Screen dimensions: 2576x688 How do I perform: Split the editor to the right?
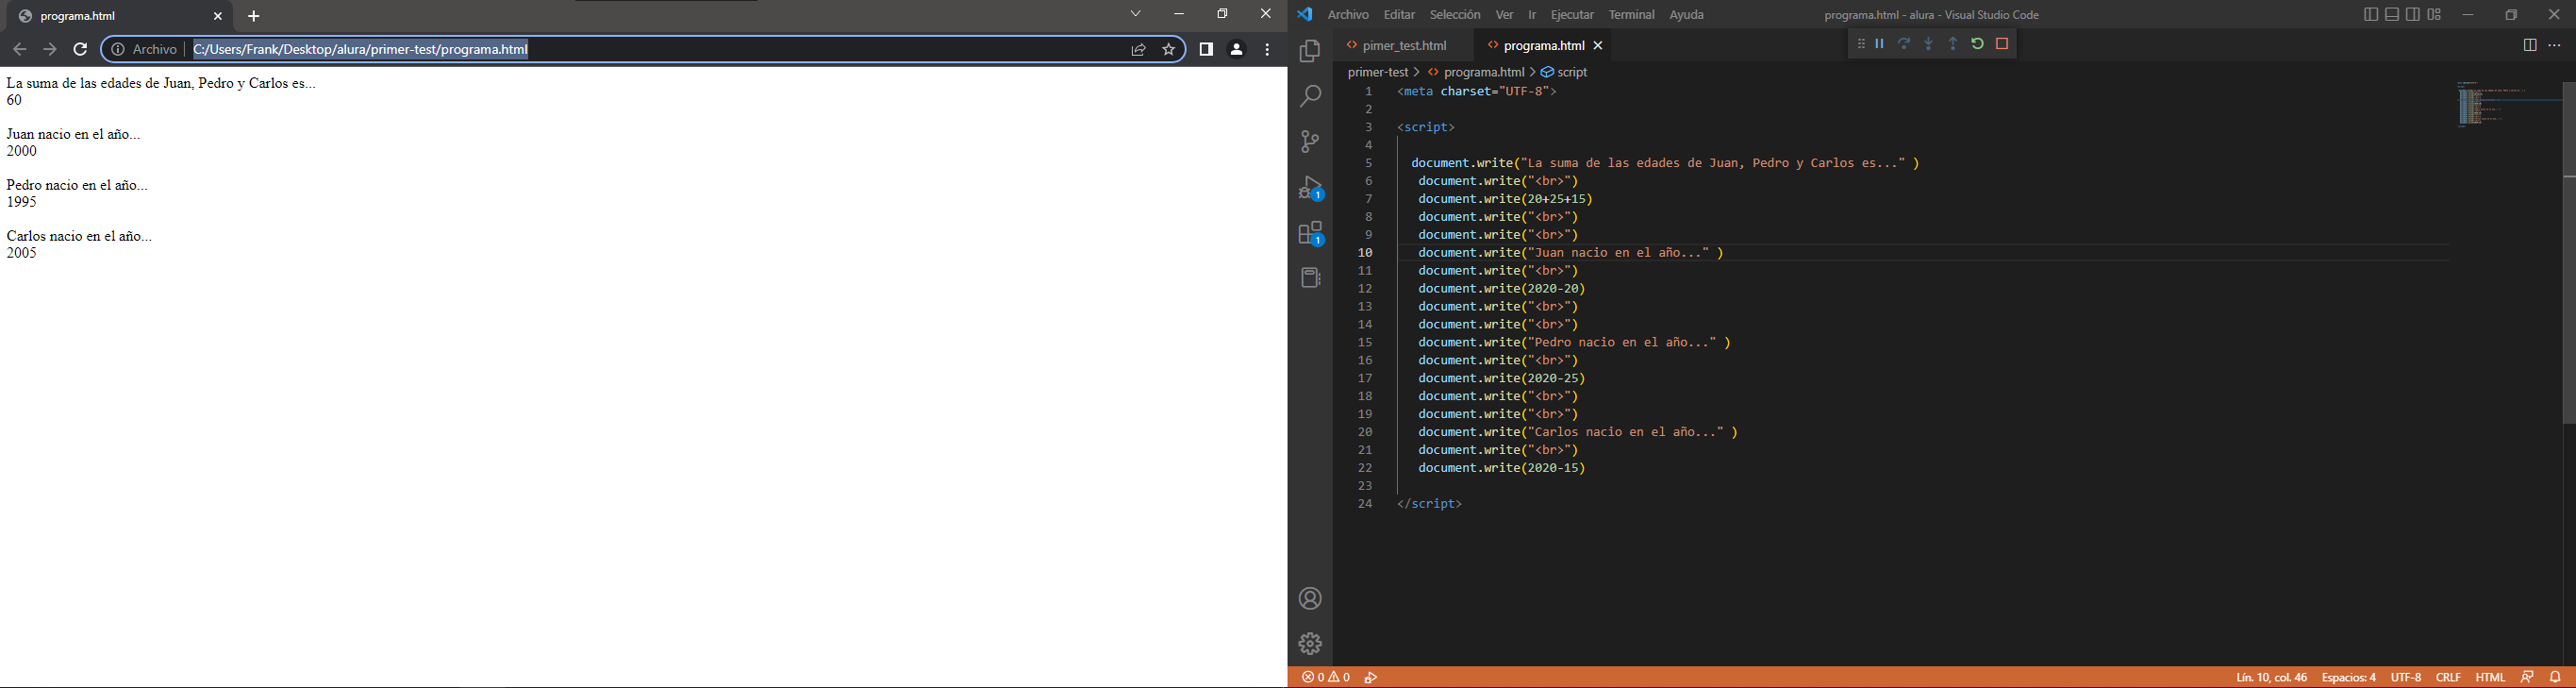pyautogui.click(x=2530, y=45)
